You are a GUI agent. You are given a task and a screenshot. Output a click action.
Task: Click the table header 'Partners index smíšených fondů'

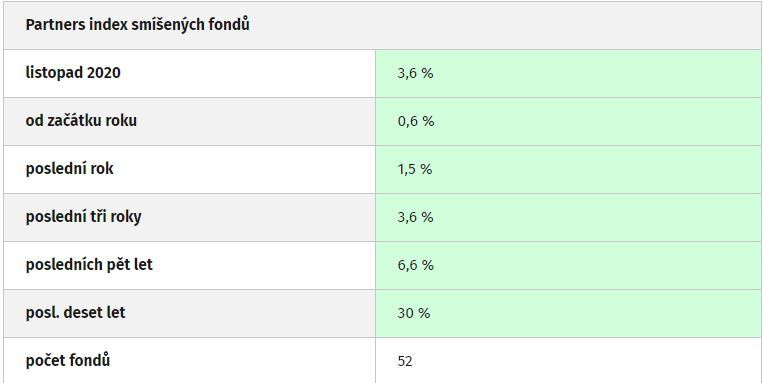[x=137, y=24]
